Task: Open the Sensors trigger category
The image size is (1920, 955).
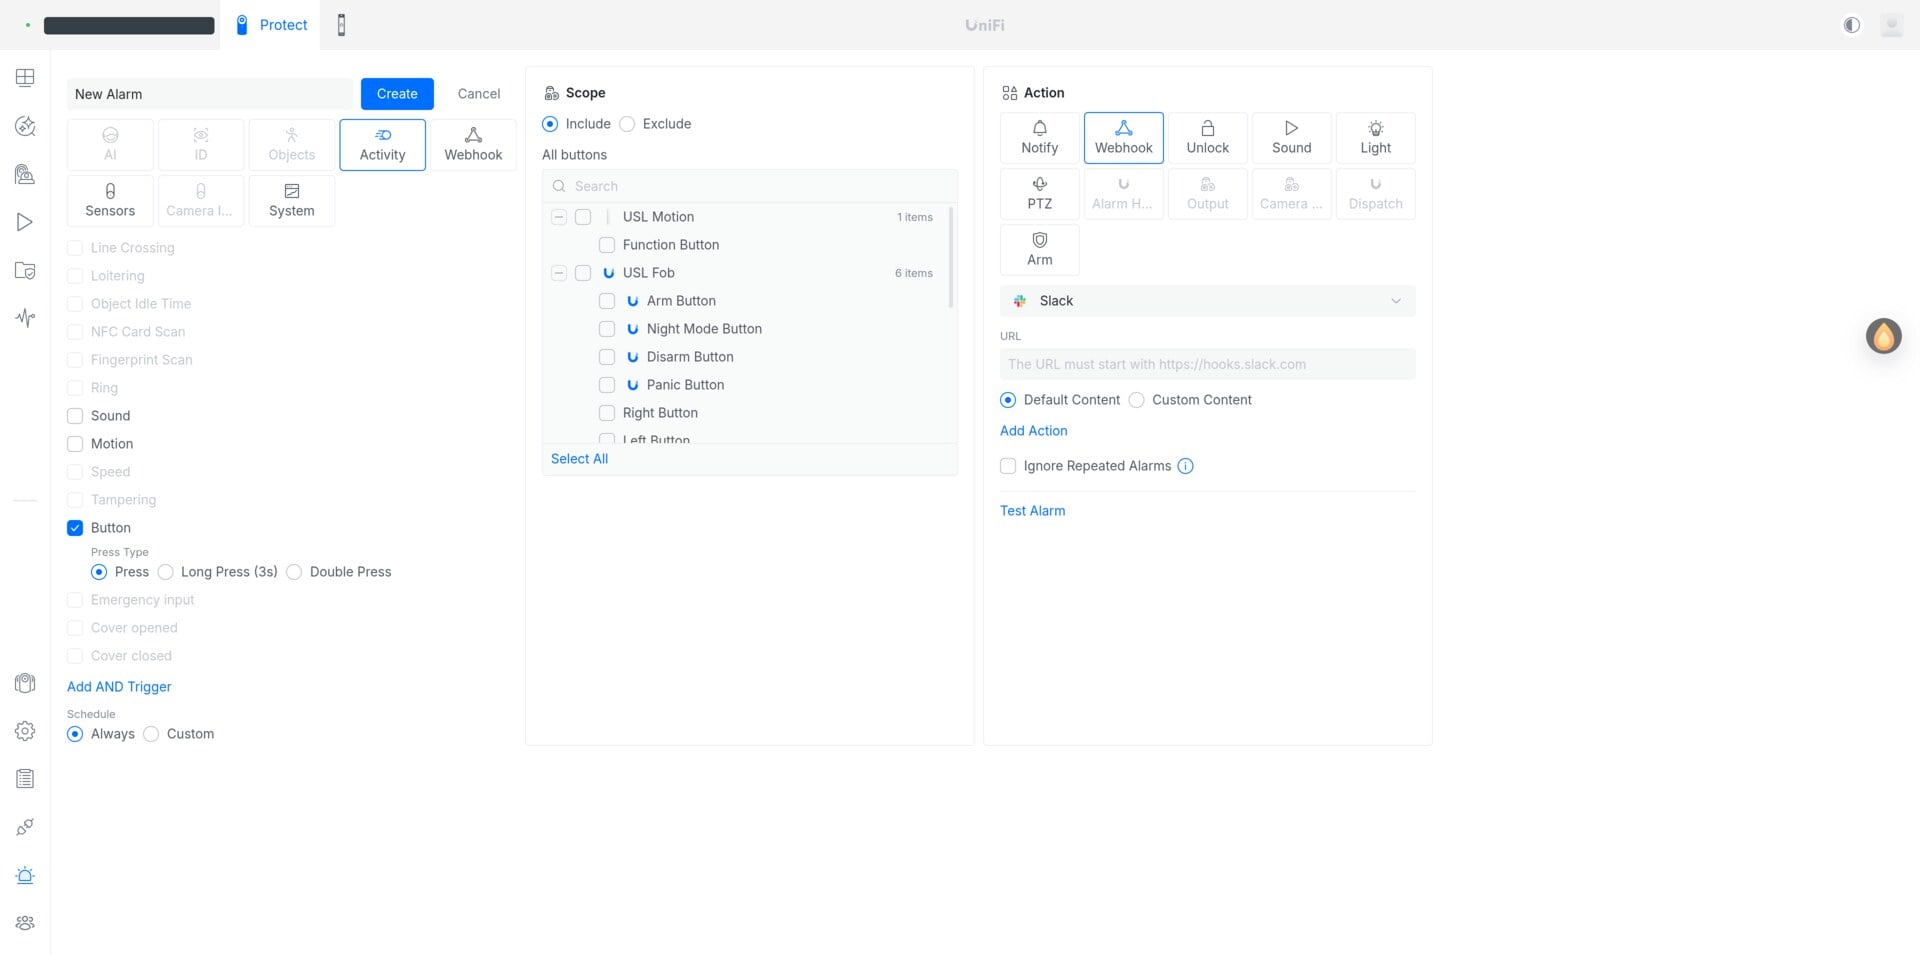Action: (110, 200)
